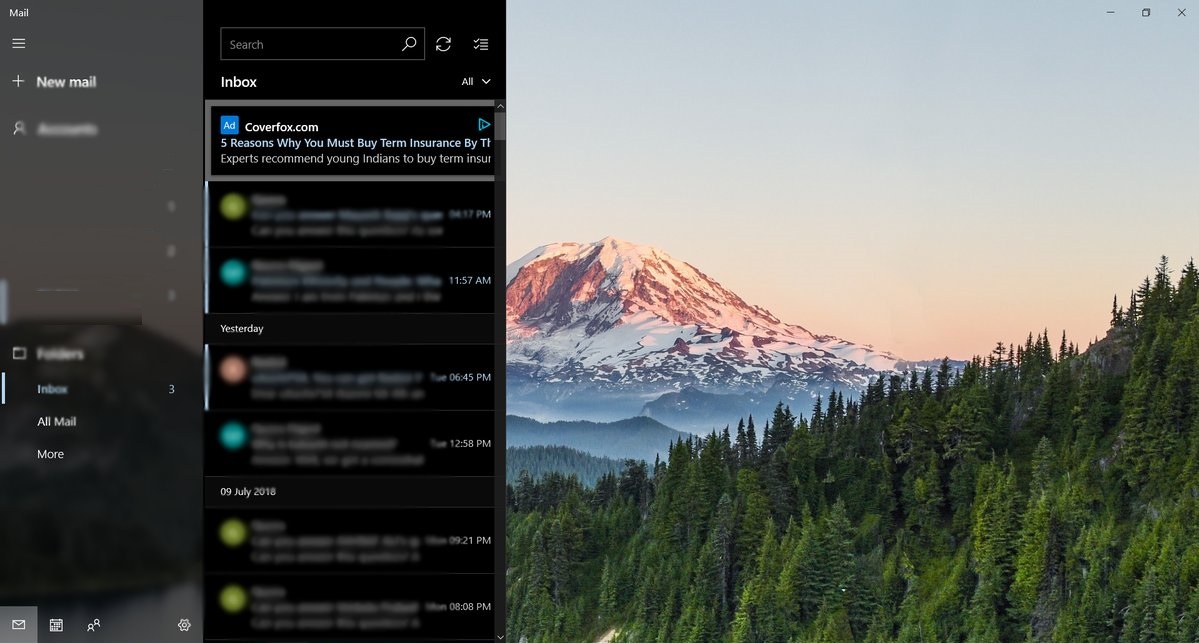
Task: Click the sync mailbox refresh icon
Action: (444, 44)
